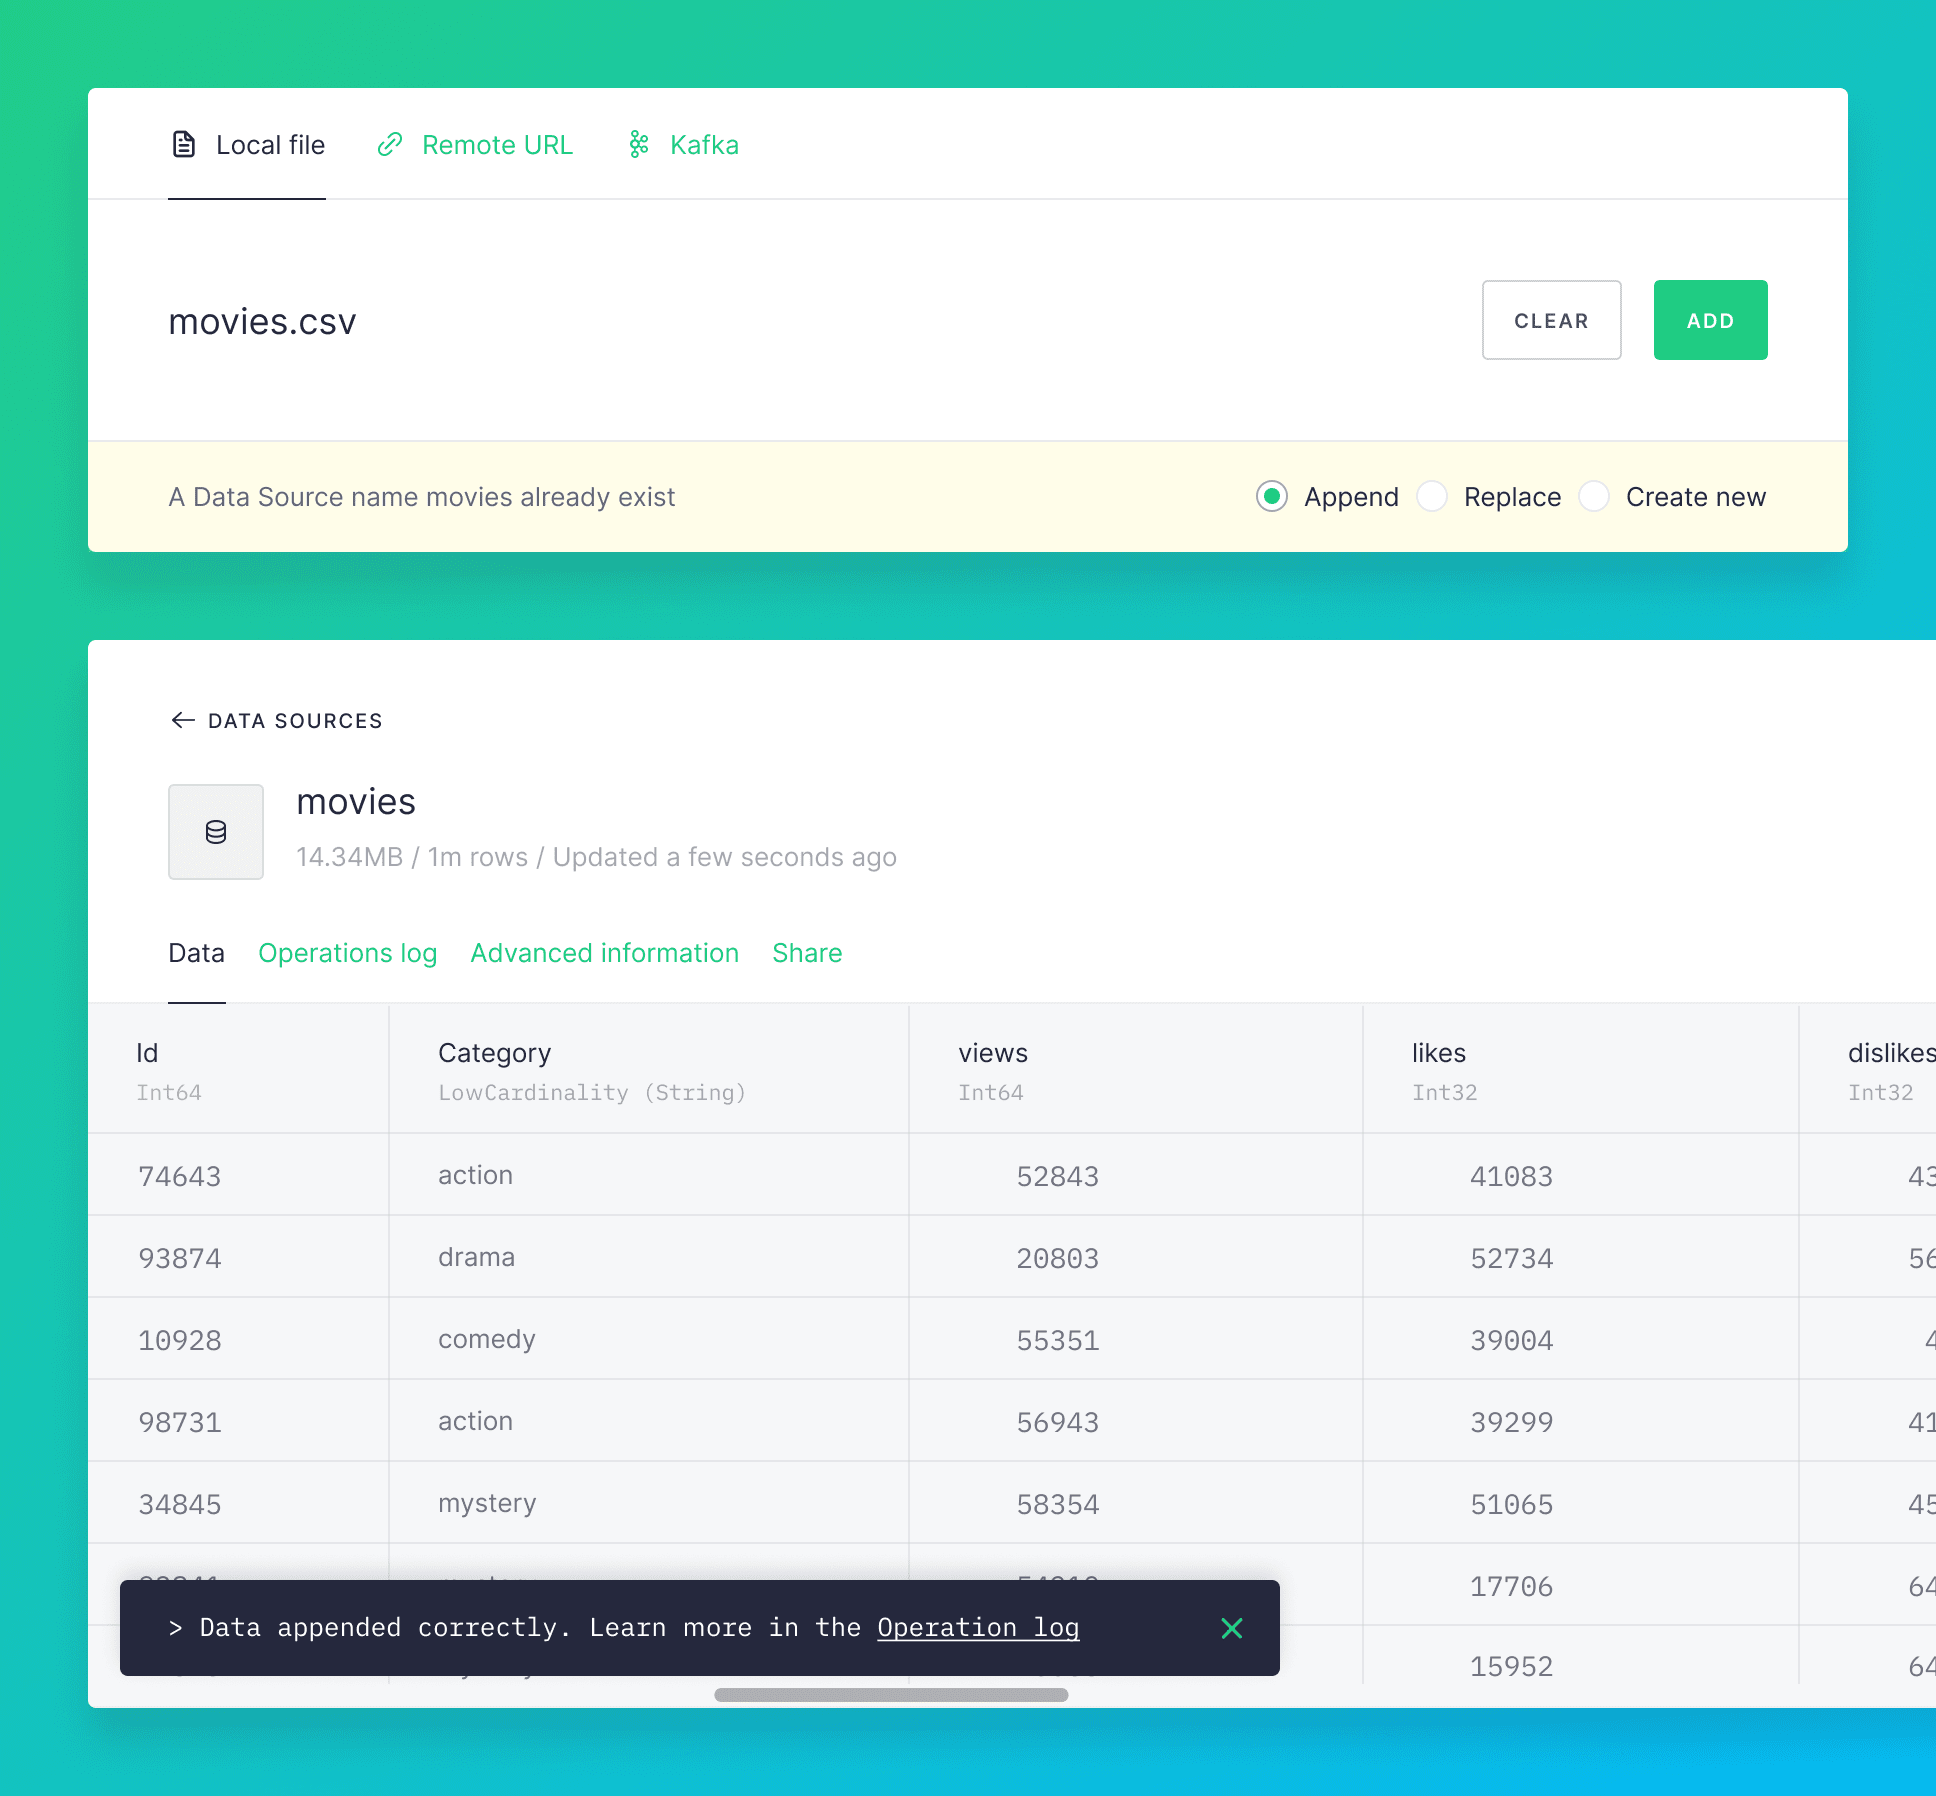Click the Remote URL chain-link icon
Screen dimensions: 1936x1796
point(390,143)
